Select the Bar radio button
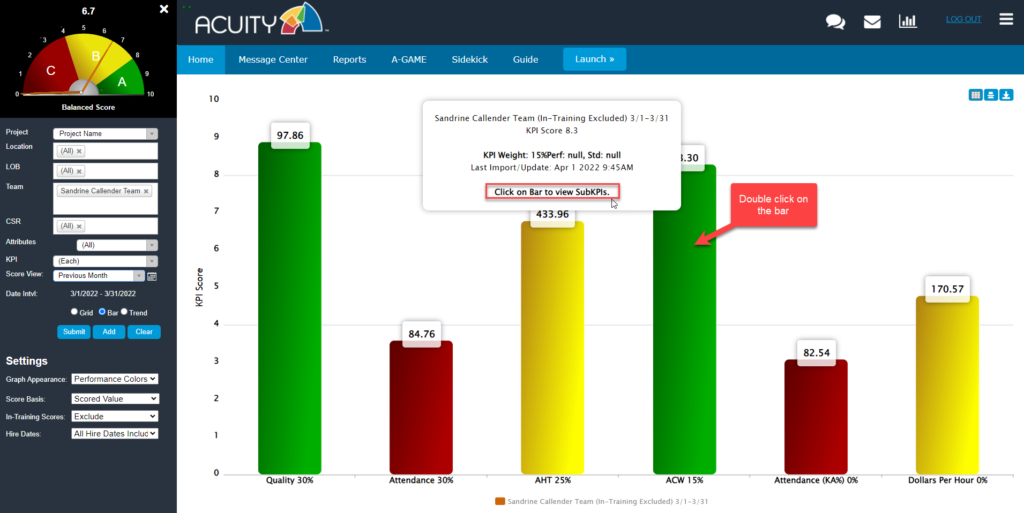1024x513 pixels. point(102,312)
